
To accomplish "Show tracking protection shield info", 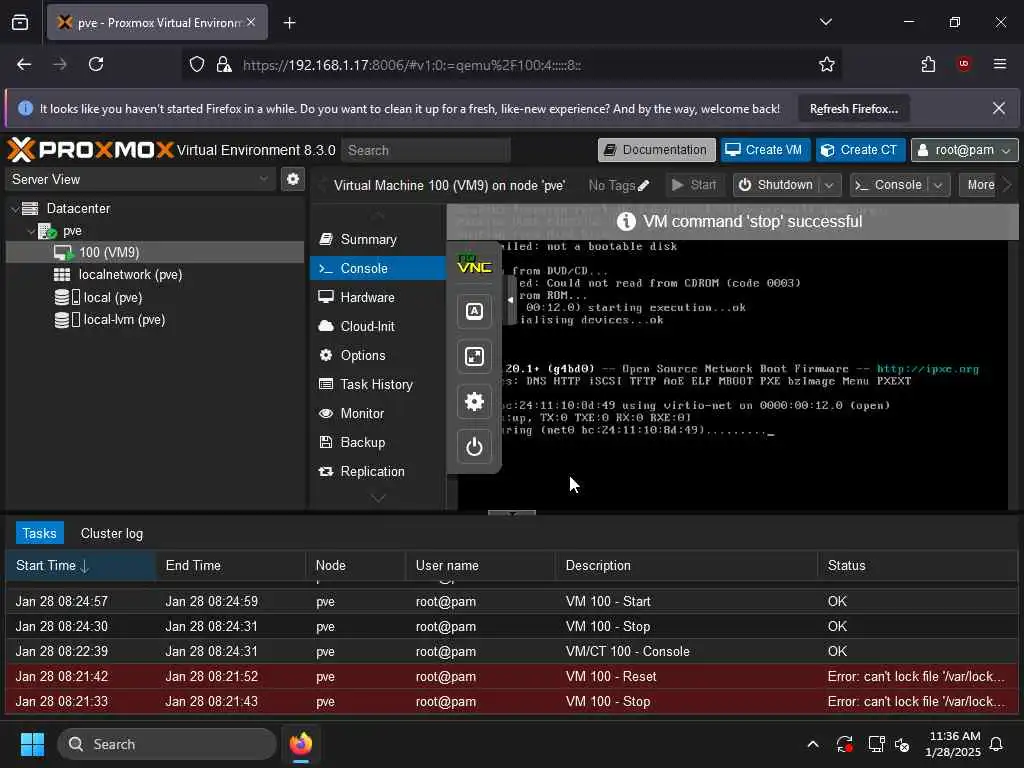I will coord(197,64).
